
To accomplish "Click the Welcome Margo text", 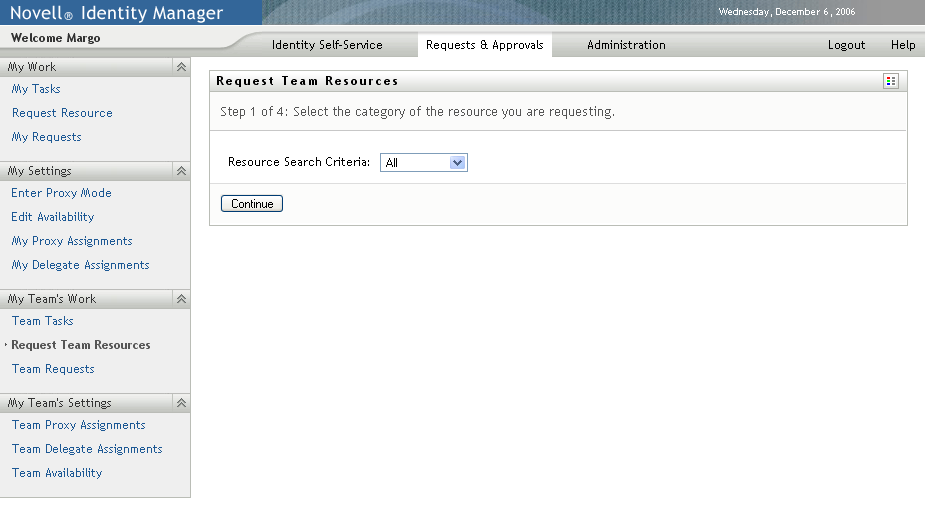I will pos(55,38).
